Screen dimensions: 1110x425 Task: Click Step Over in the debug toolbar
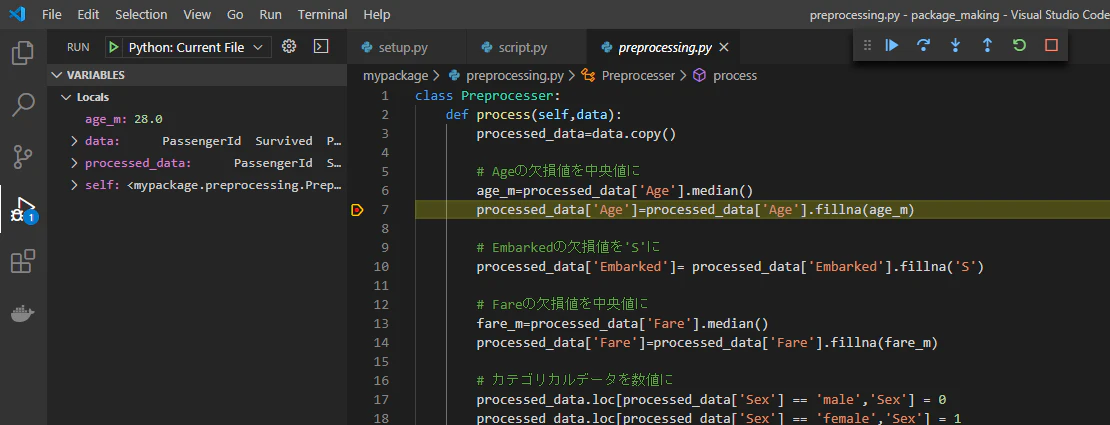[x=923, y=45]
